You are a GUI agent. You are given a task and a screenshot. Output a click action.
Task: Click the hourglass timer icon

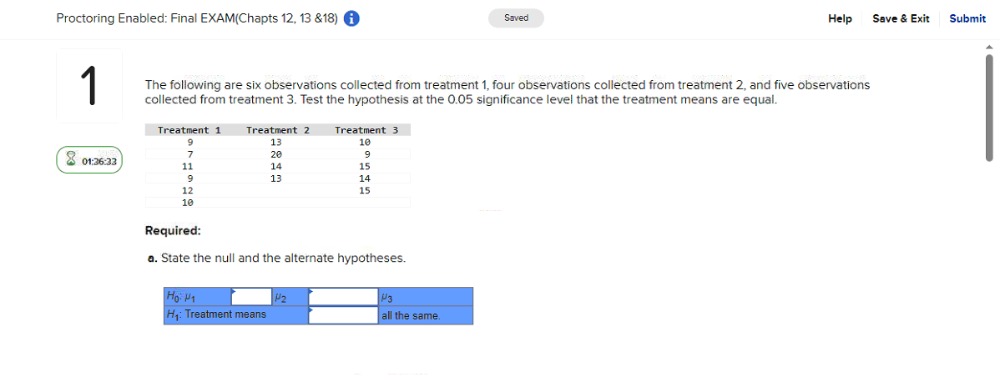[71, 161]
